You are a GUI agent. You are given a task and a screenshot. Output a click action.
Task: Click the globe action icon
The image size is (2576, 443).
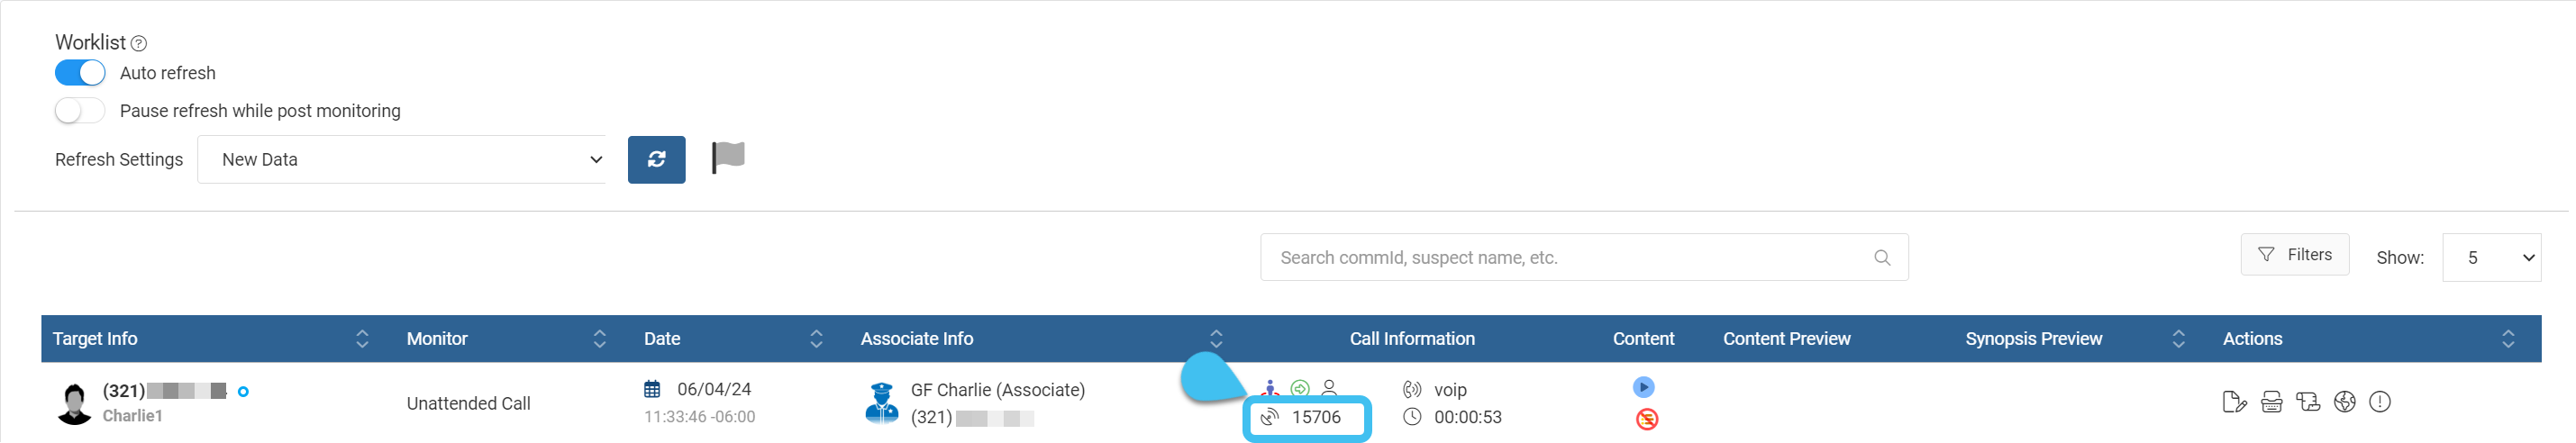click(2344, 402)
